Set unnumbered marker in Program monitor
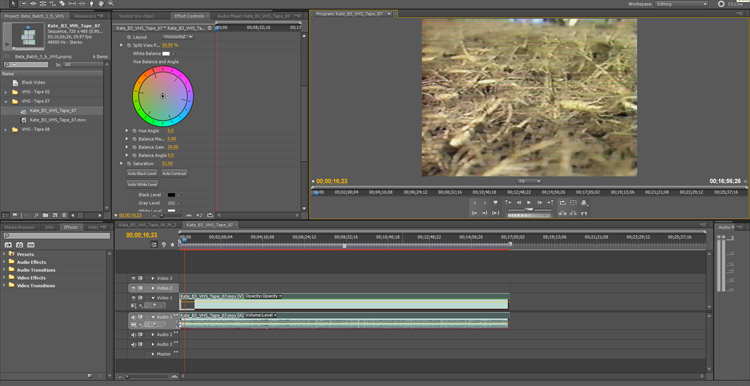 (x=496, y=202)
